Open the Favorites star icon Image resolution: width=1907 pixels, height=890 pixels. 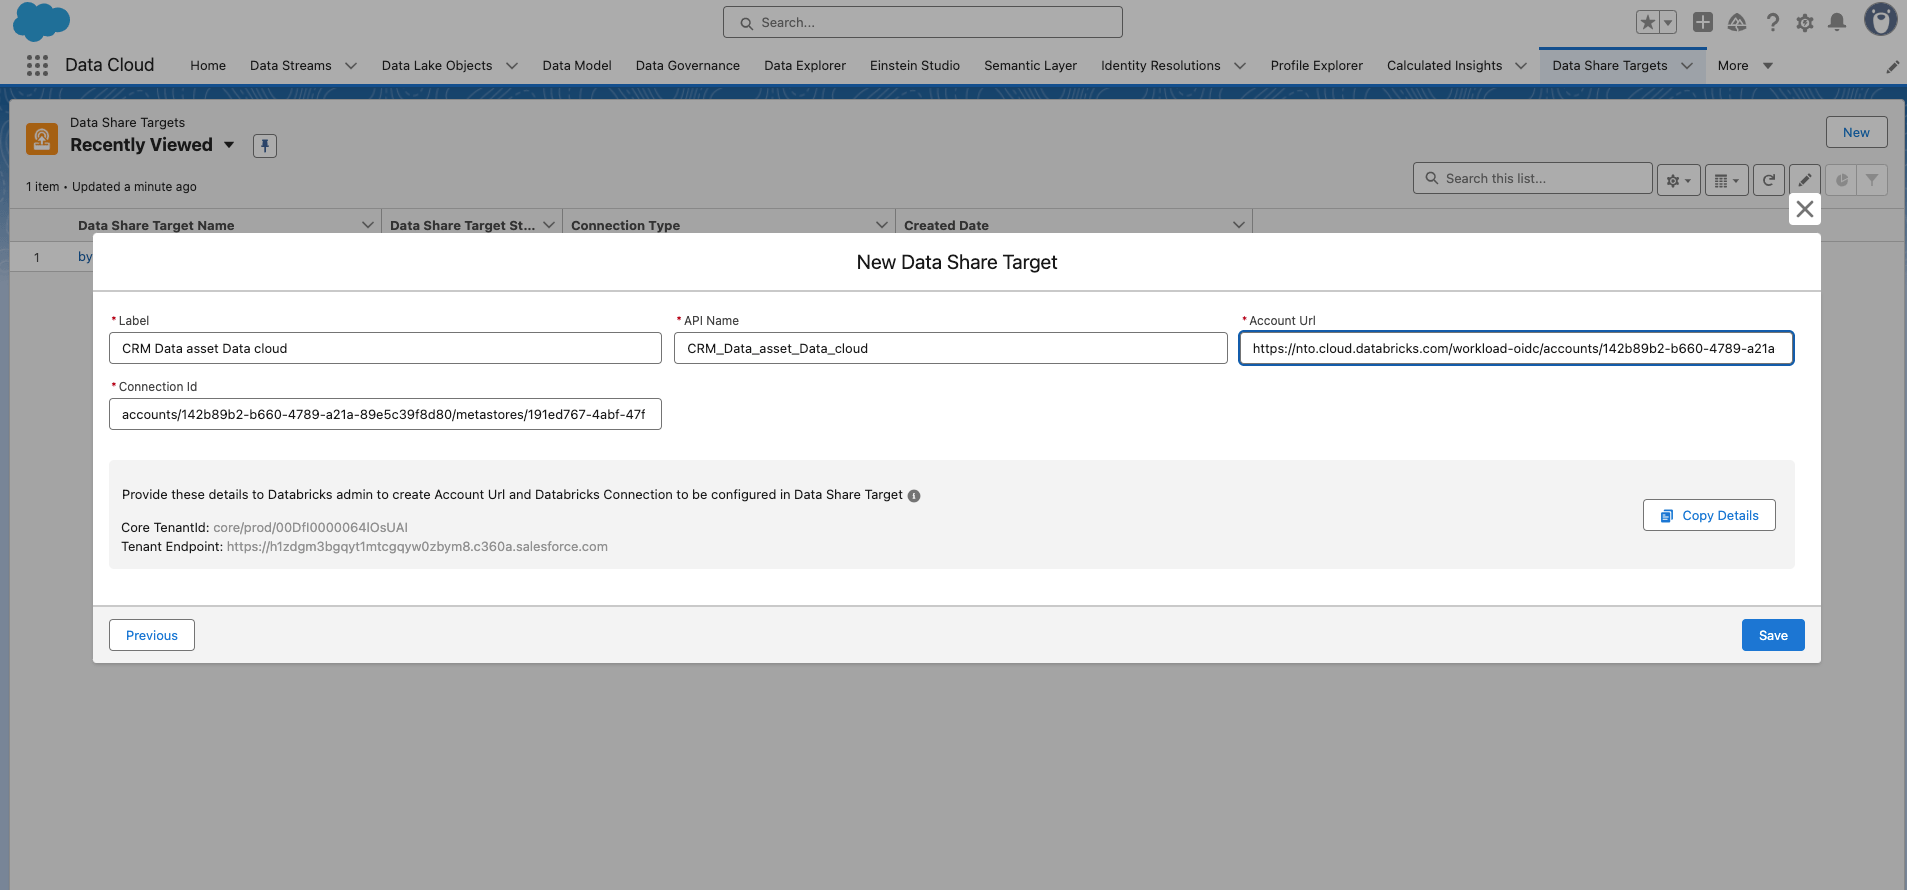(x=1648, y=22)
